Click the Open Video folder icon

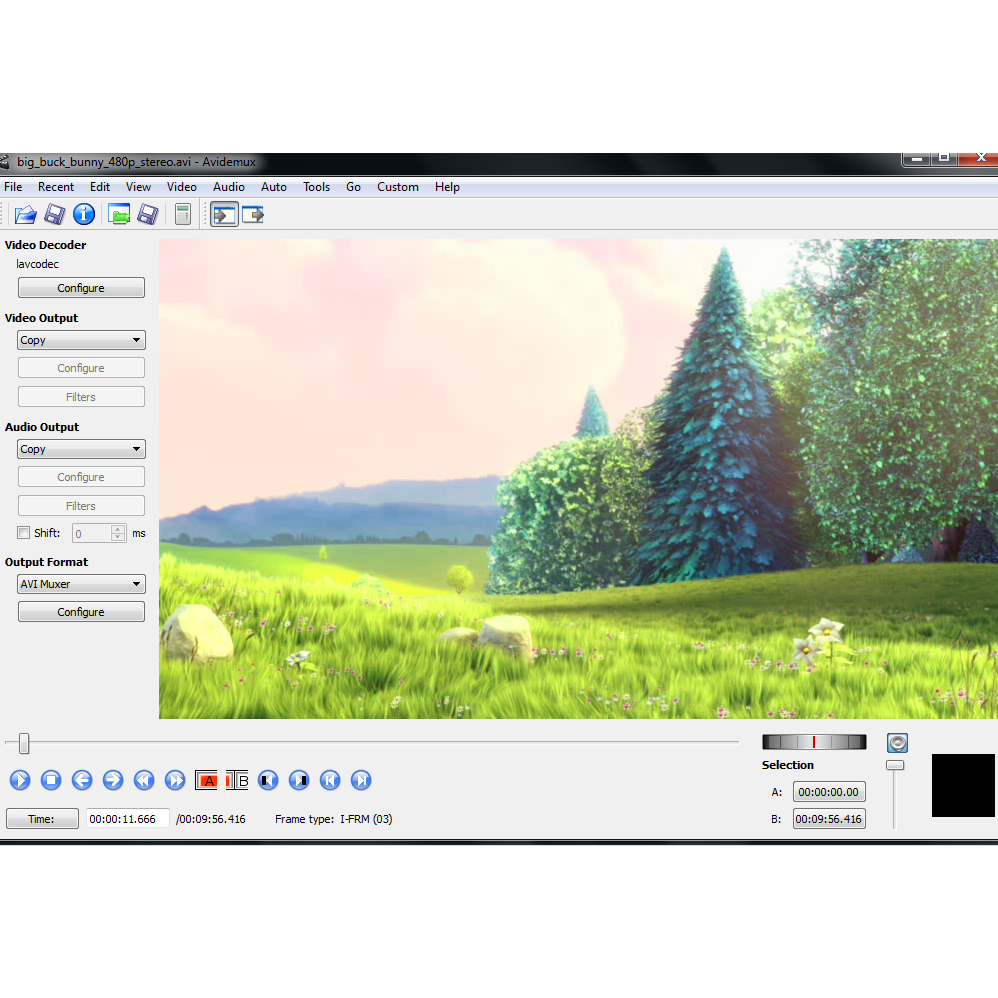[x=25, y=214]
